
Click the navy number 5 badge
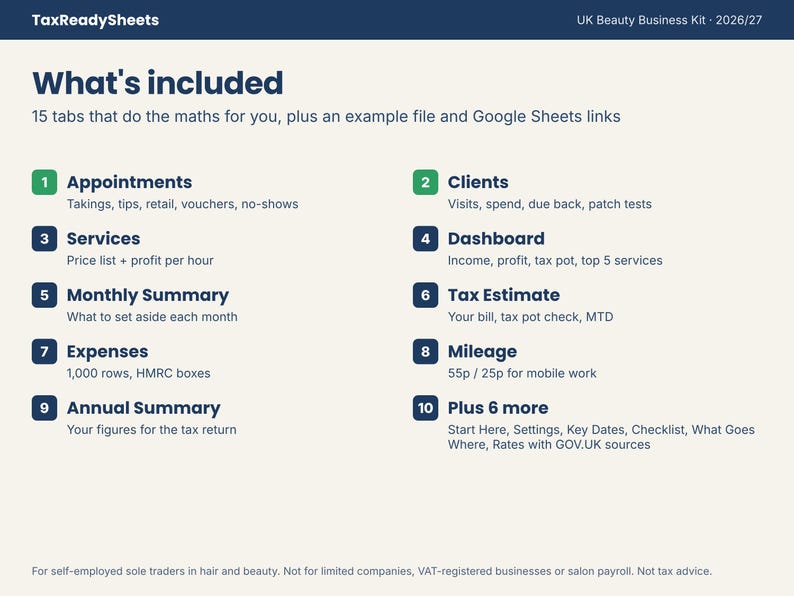pyautogui.click(x=45, y=295)
